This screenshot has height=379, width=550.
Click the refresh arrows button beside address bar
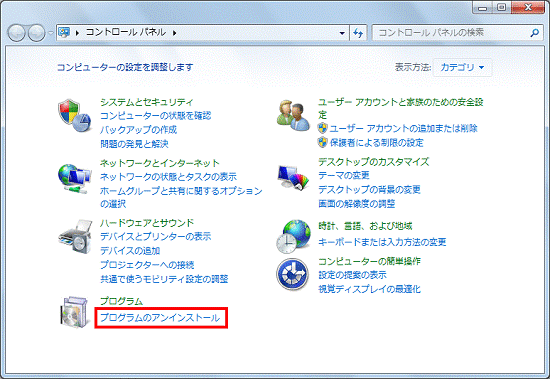click(x=358, y=33)
